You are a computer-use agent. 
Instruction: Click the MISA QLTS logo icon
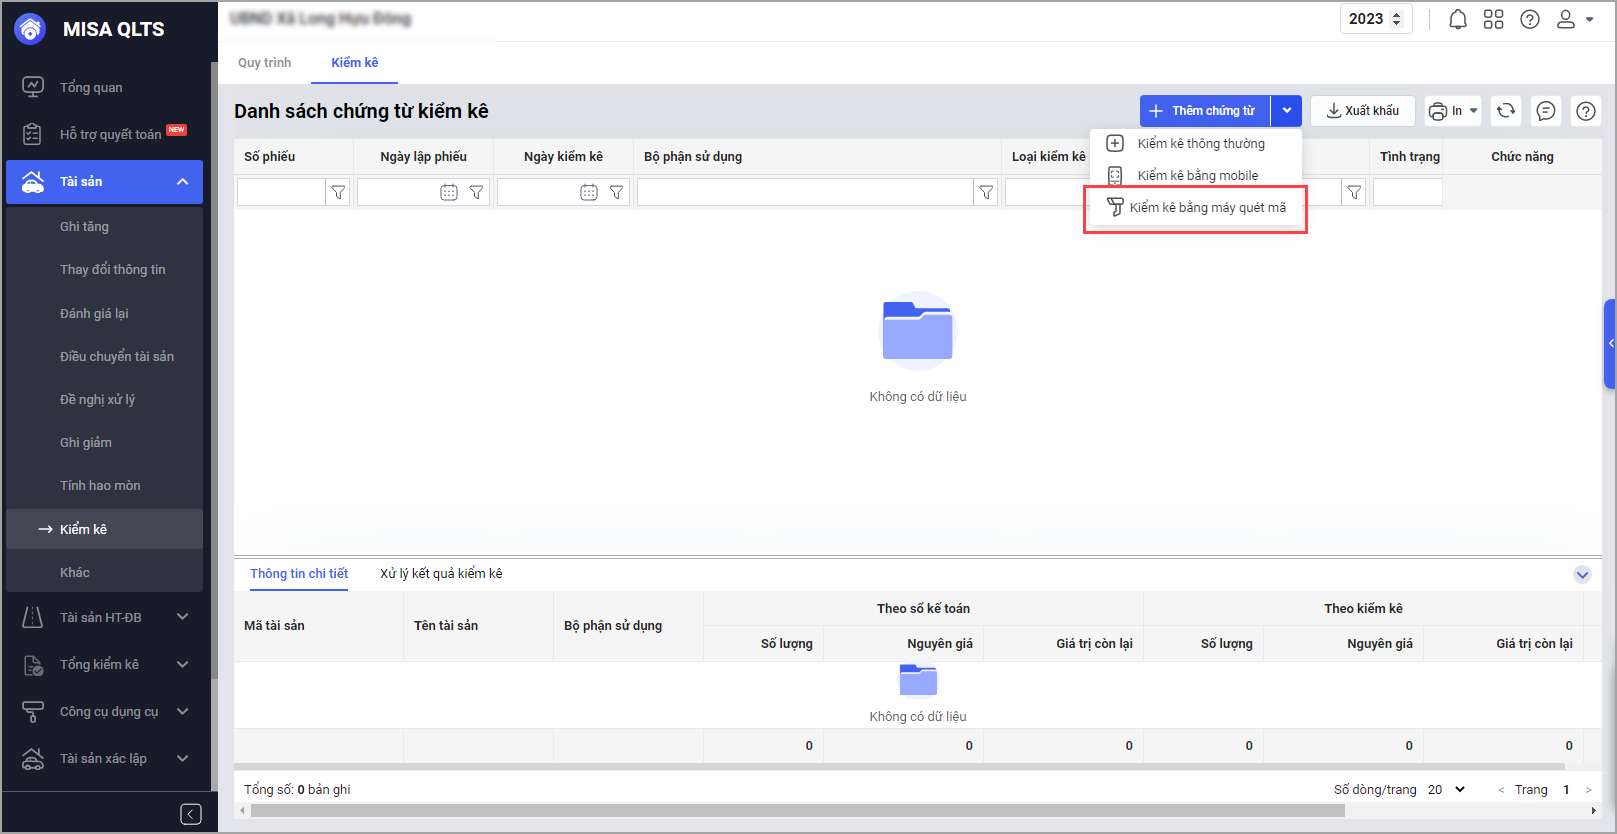[x=30, y=29]
